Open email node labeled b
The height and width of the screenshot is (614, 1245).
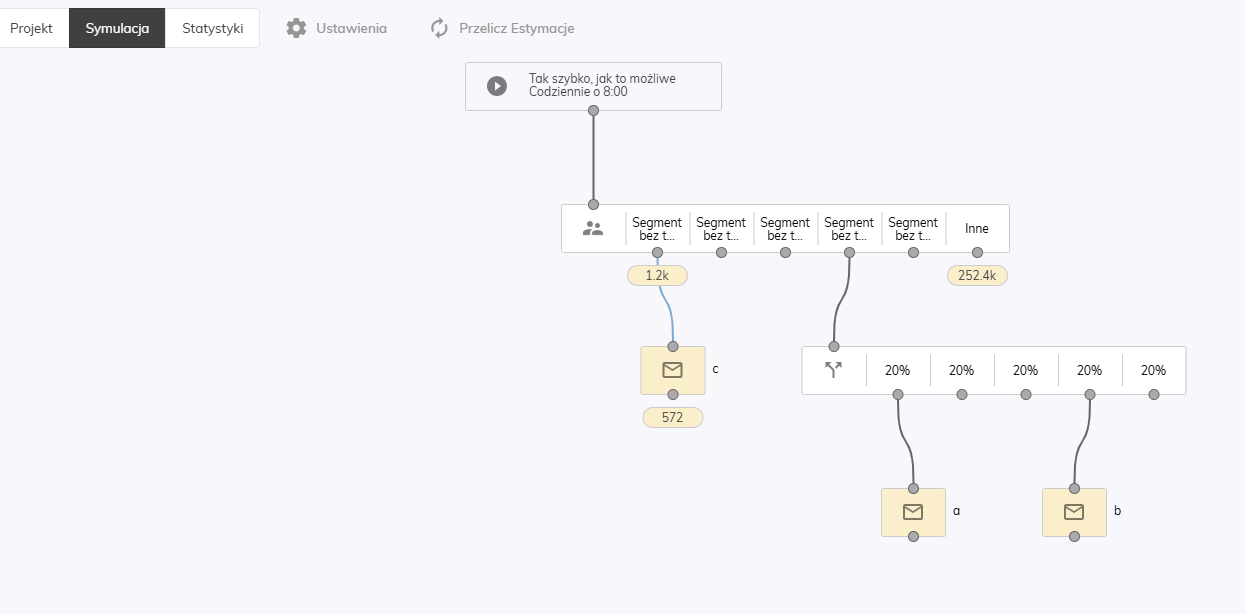[x=1074, y=512]
